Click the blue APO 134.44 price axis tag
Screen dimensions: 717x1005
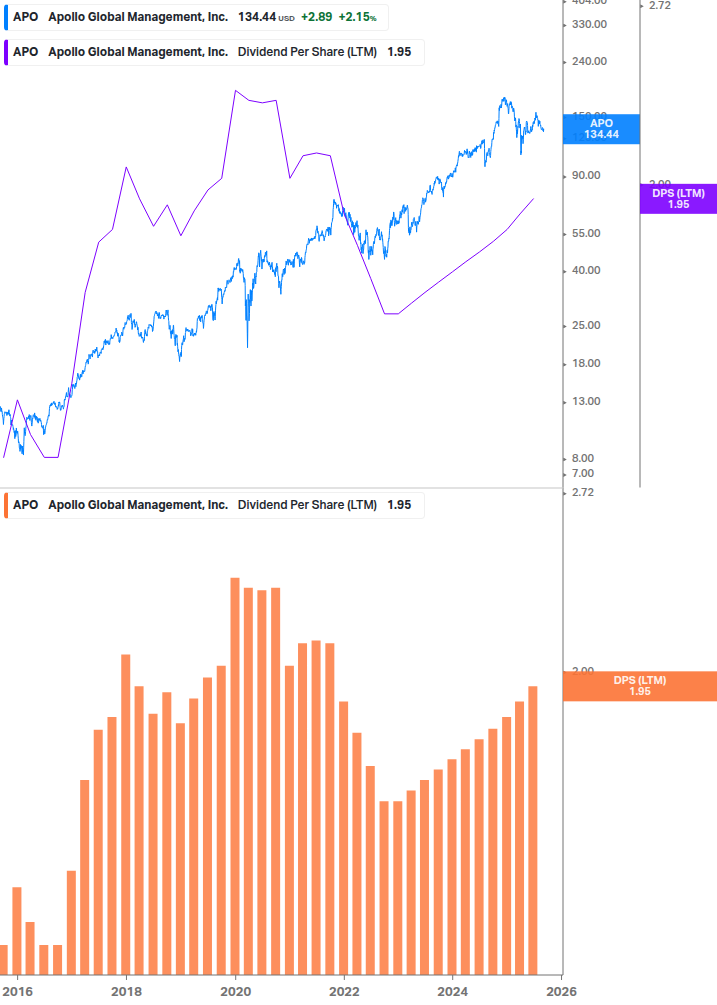[x=601, y=129]
